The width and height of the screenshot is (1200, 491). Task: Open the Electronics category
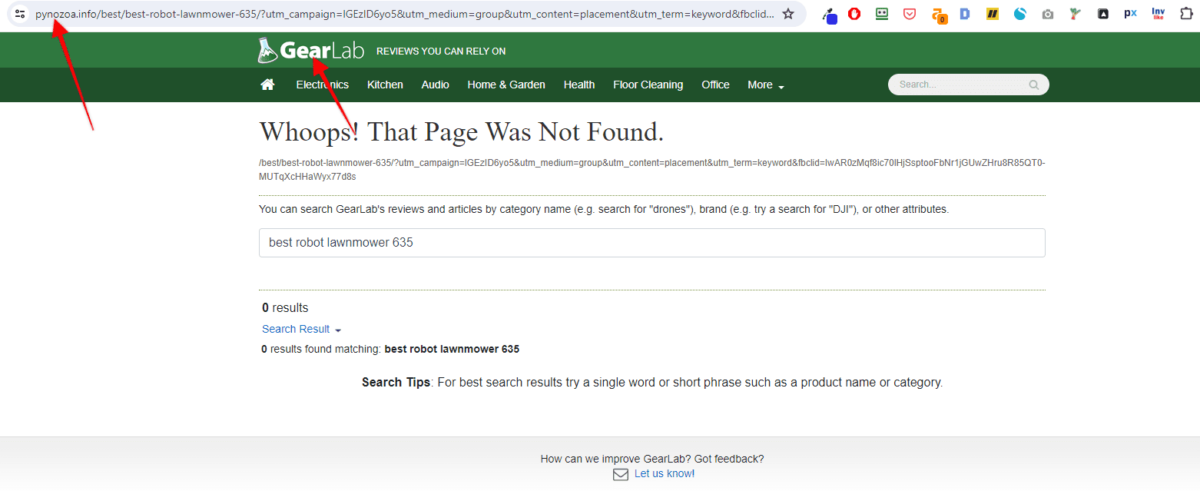(322, 85)
